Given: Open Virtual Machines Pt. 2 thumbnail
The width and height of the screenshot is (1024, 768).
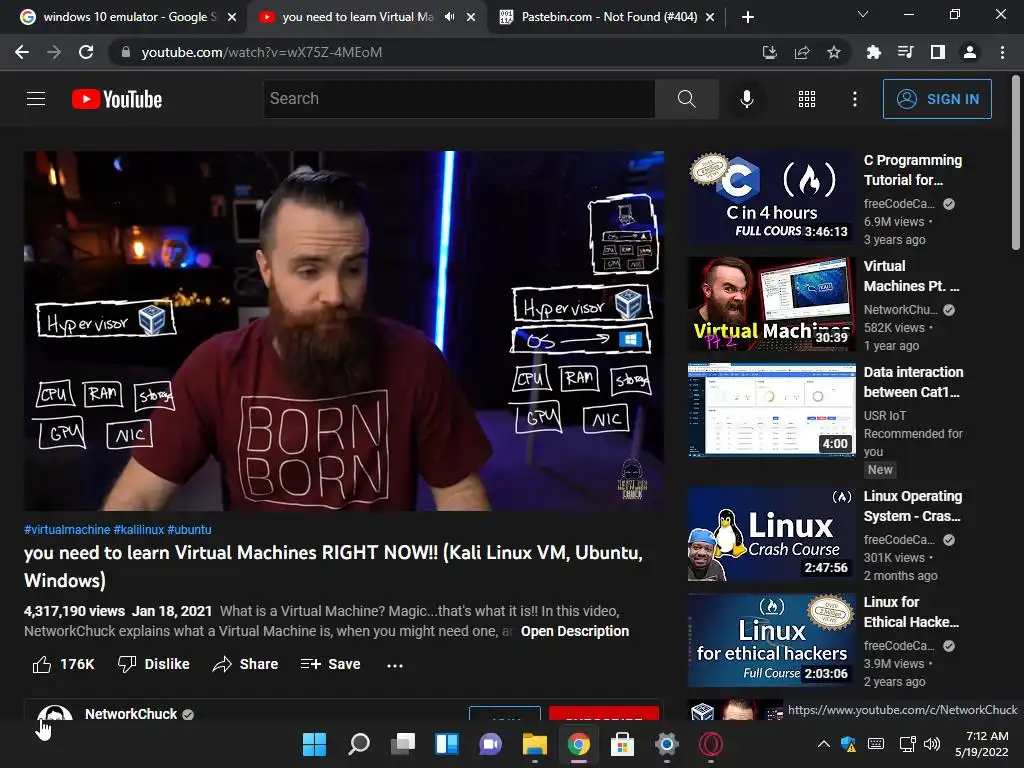Looking at the screenshot, I should (771, 304).
